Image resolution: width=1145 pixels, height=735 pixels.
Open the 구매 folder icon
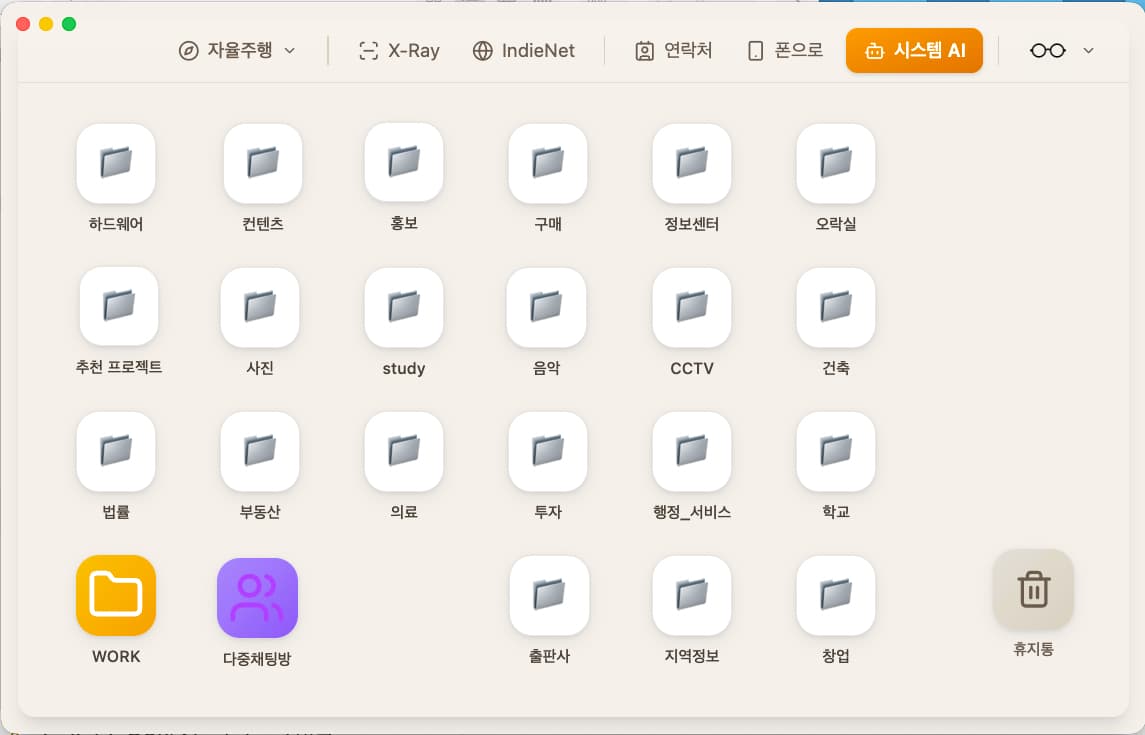click(x=548, y=163)
